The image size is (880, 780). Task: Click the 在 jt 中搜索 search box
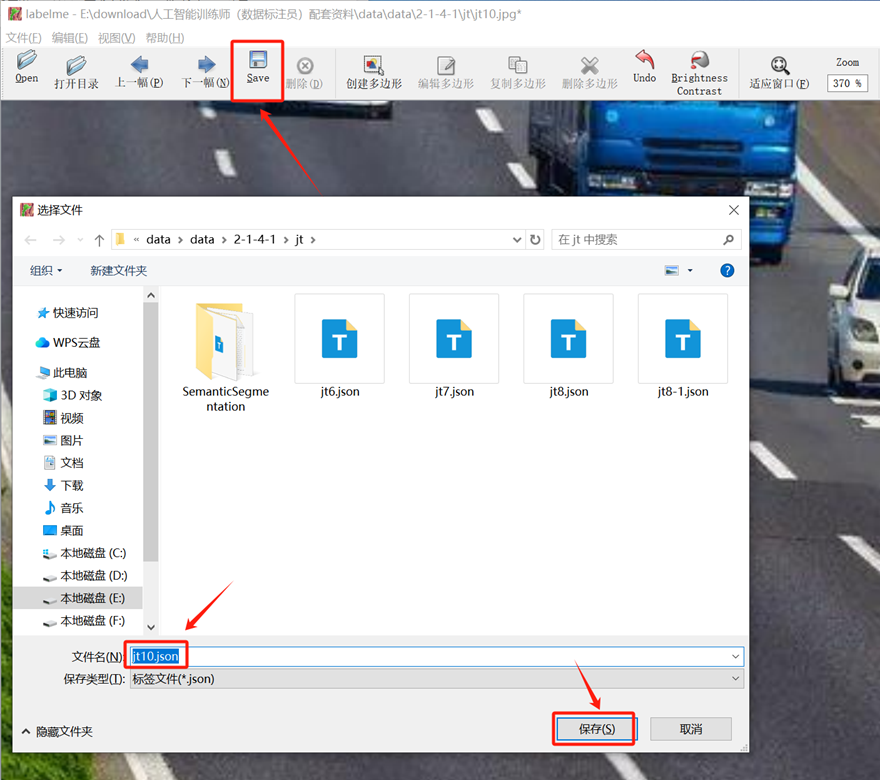pos(646,240)
